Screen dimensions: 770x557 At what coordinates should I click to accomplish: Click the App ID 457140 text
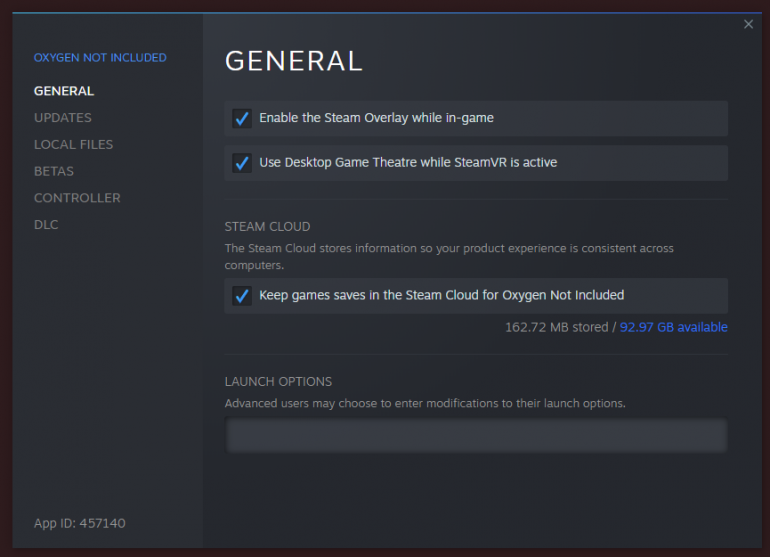click(x=80, y=523)
